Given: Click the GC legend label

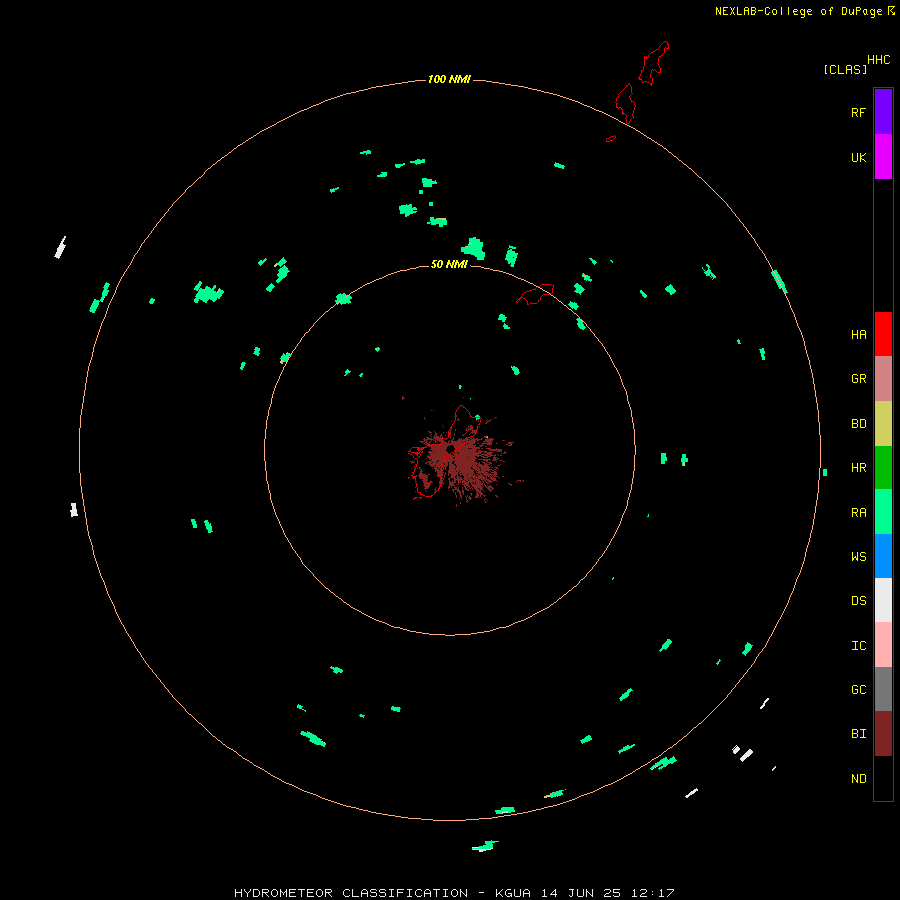Looking at the screenshot, I should coord(858,689).
